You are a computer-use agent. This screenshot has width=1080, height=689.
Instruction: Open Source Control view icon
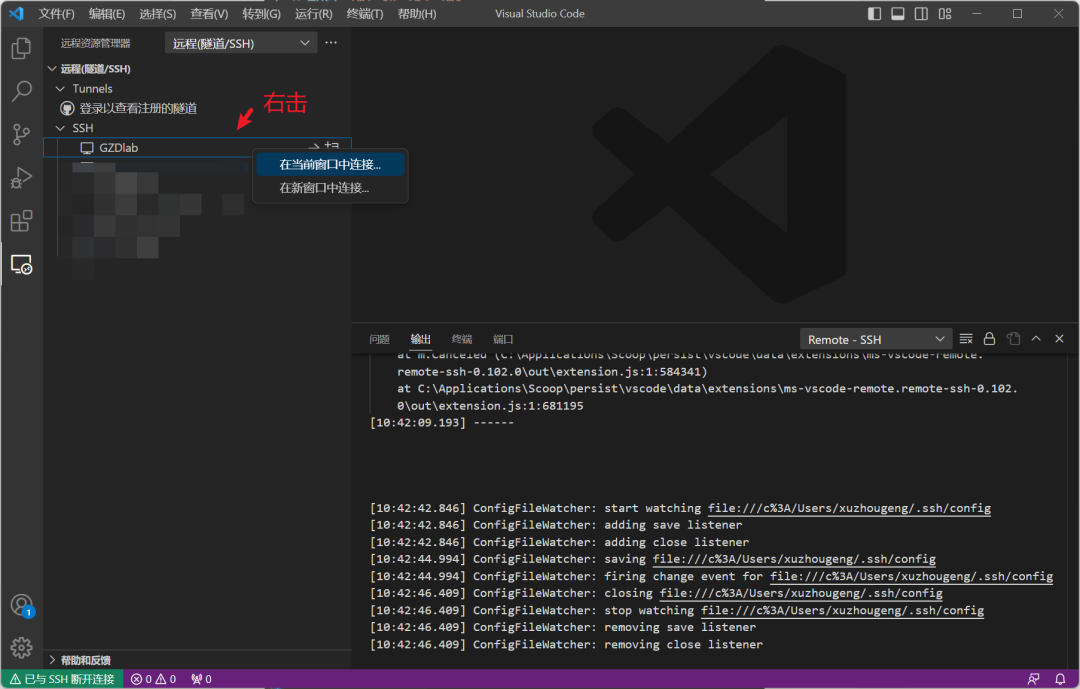click(21, 134)
